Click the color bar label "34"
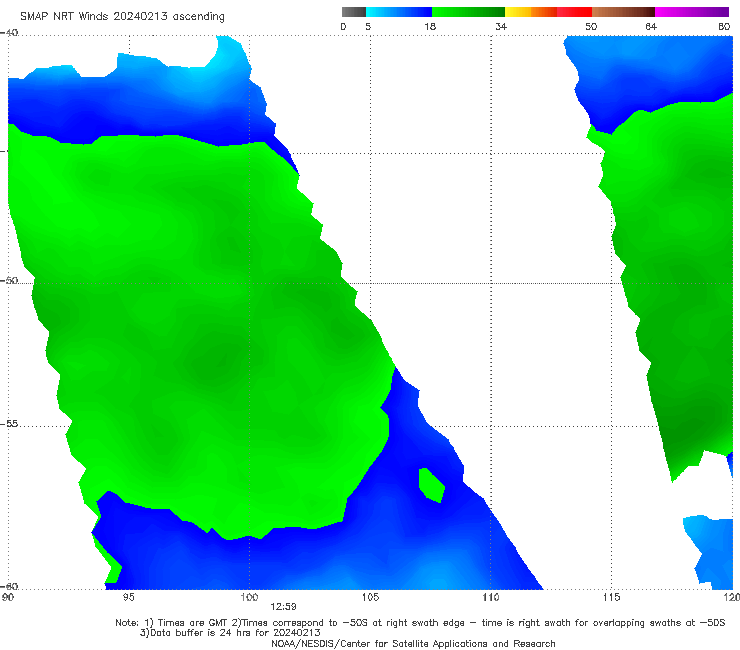The width and height of the screenshot is (740, 650). tap(501, 27)
